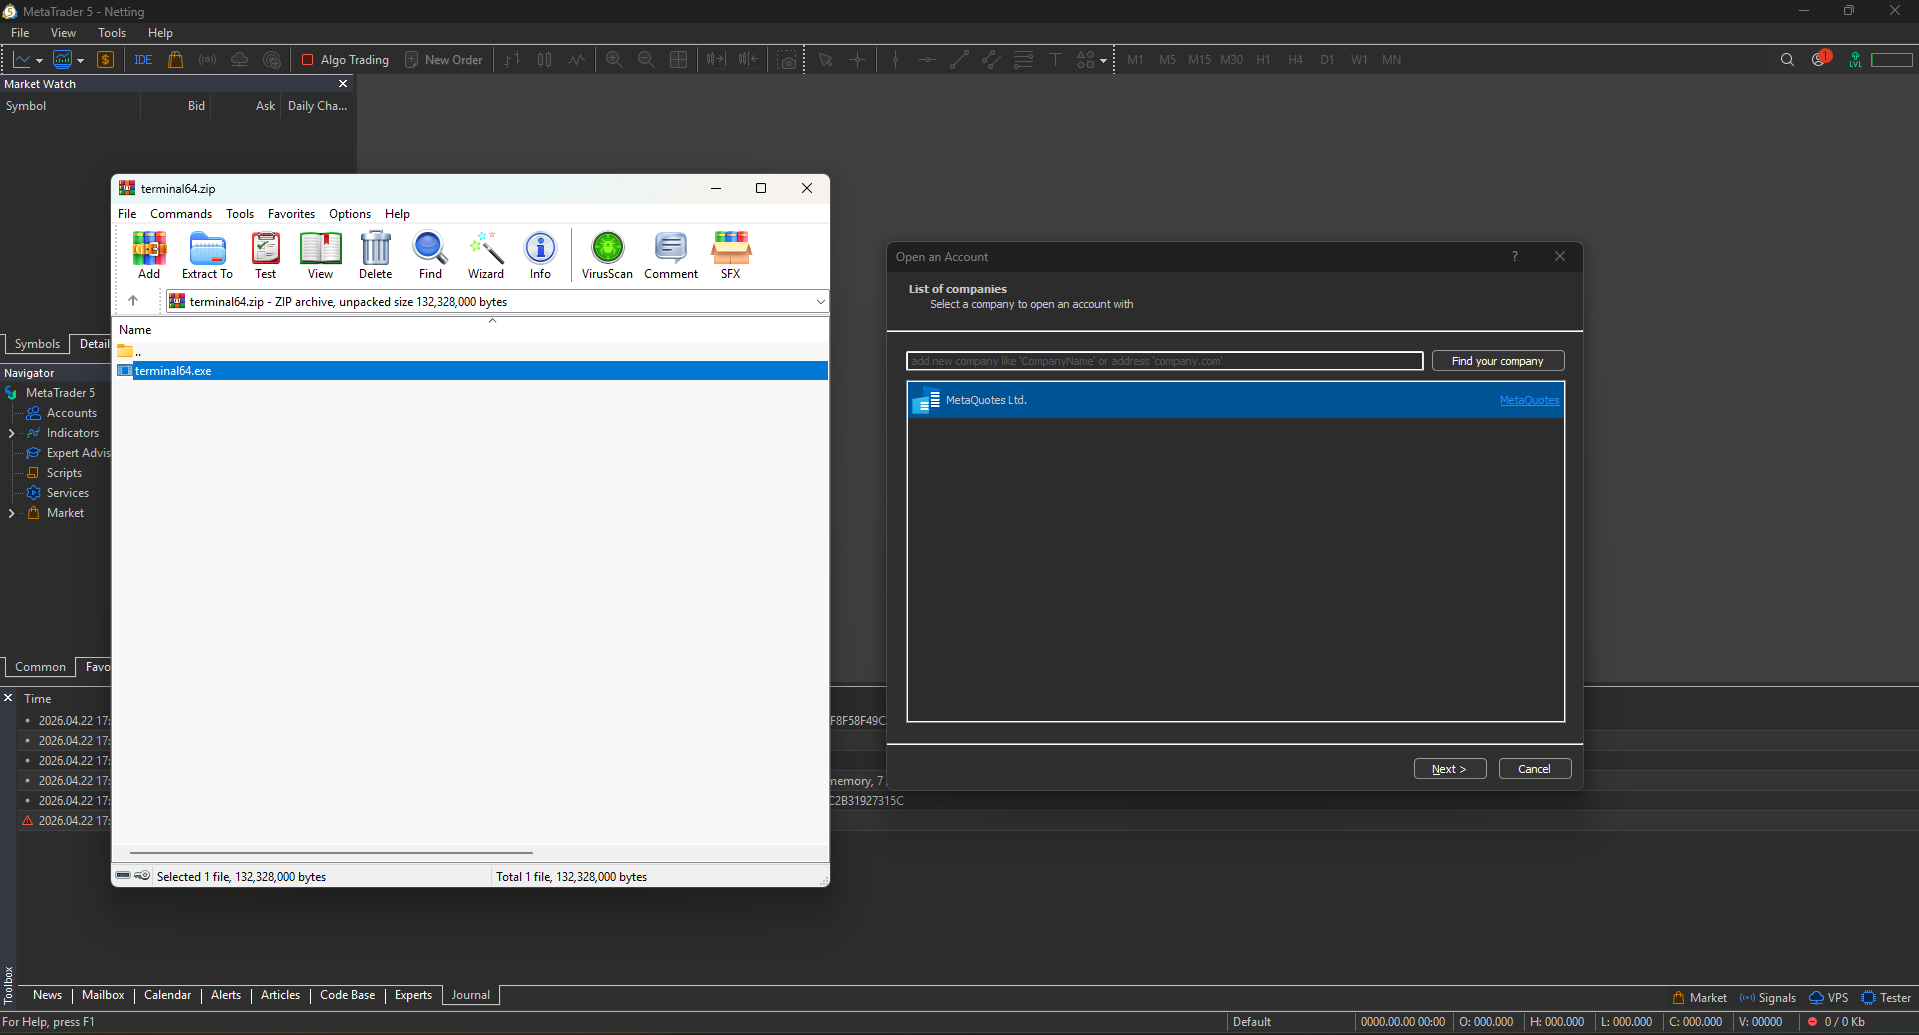Toggle chart auto scroll icon
Screen dimensions: 1919x1035
pyautogui.click(x=716, y=60)
